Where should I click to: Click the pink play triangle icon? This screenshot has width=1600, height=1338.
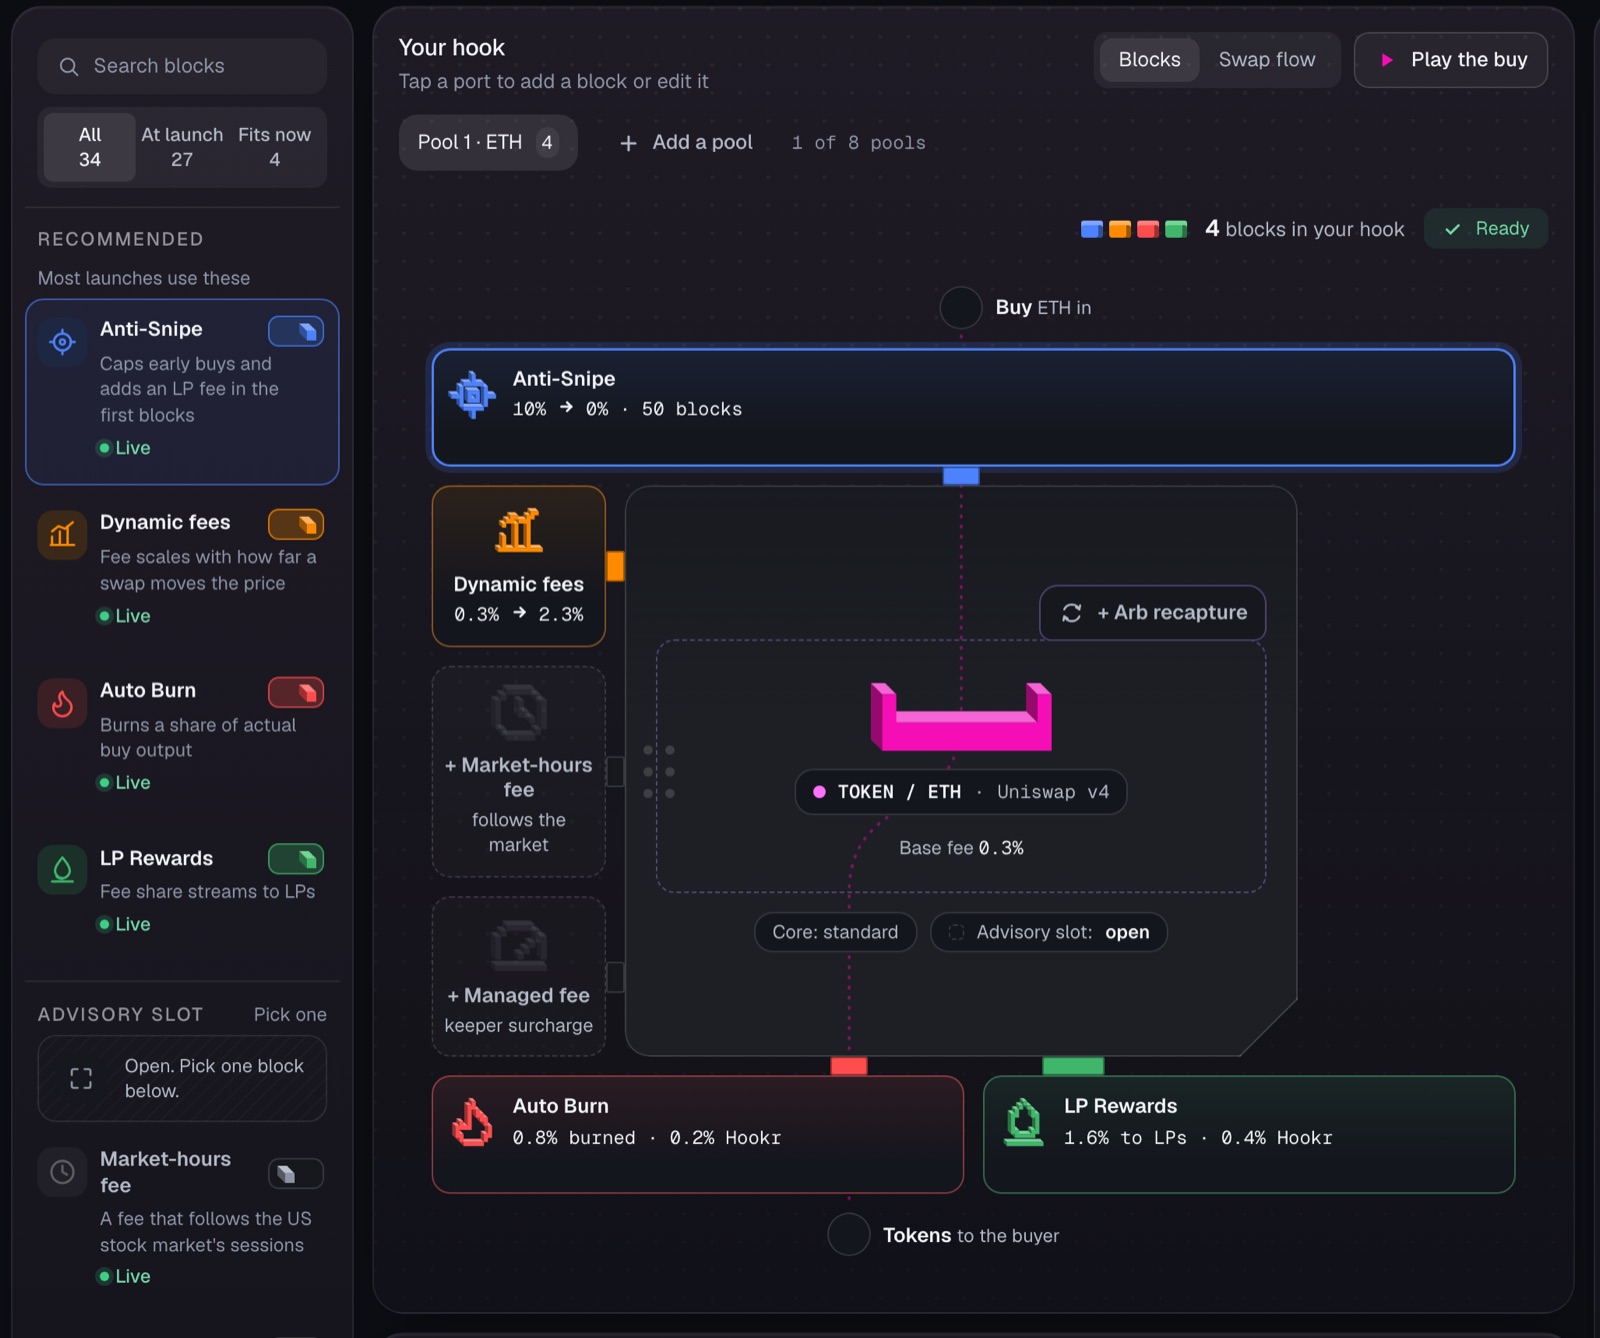1387,60
